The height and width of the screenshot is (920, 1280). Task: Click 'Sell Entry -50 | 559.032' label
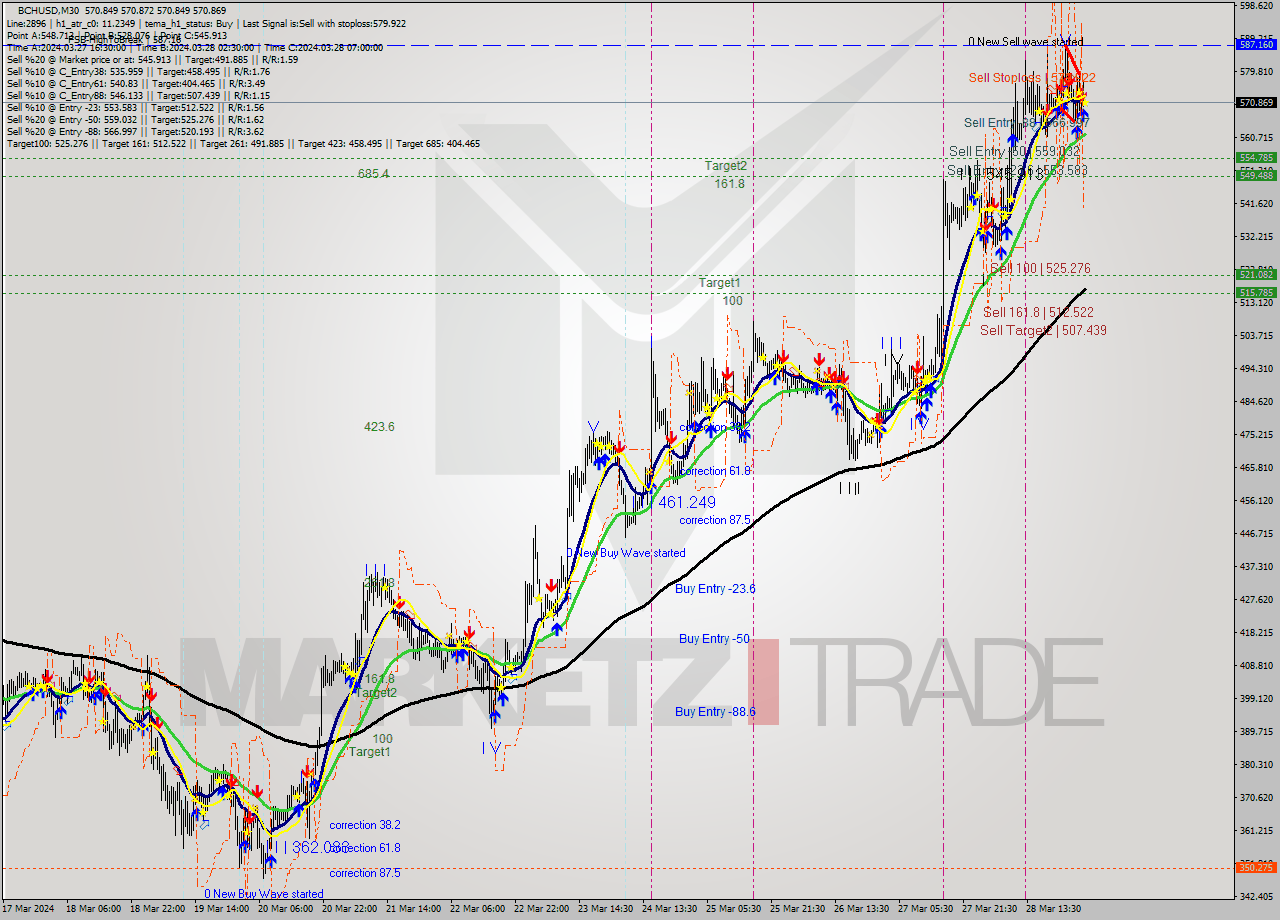point(1014,152)
